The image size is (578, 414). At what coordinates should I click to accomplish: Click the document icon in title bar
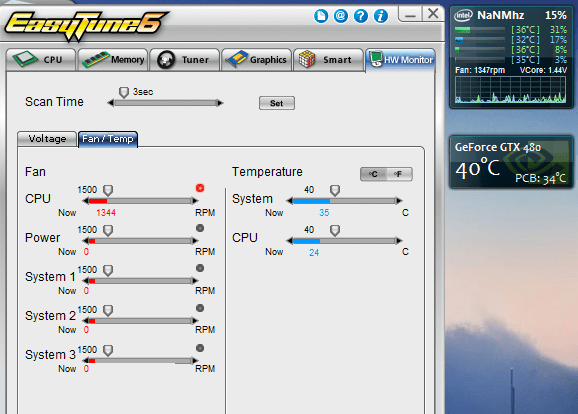coord(321,16)
